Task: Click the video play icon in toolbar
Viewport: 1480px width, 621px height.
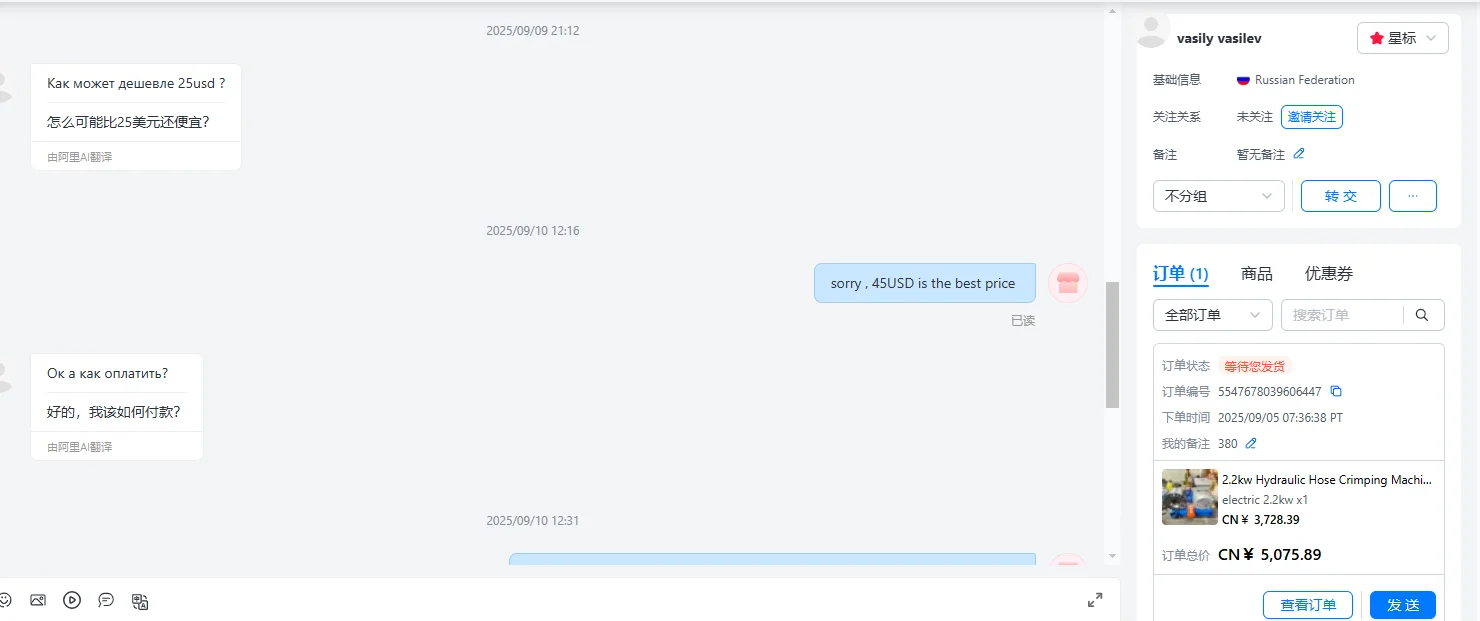Action: (72, 600)
